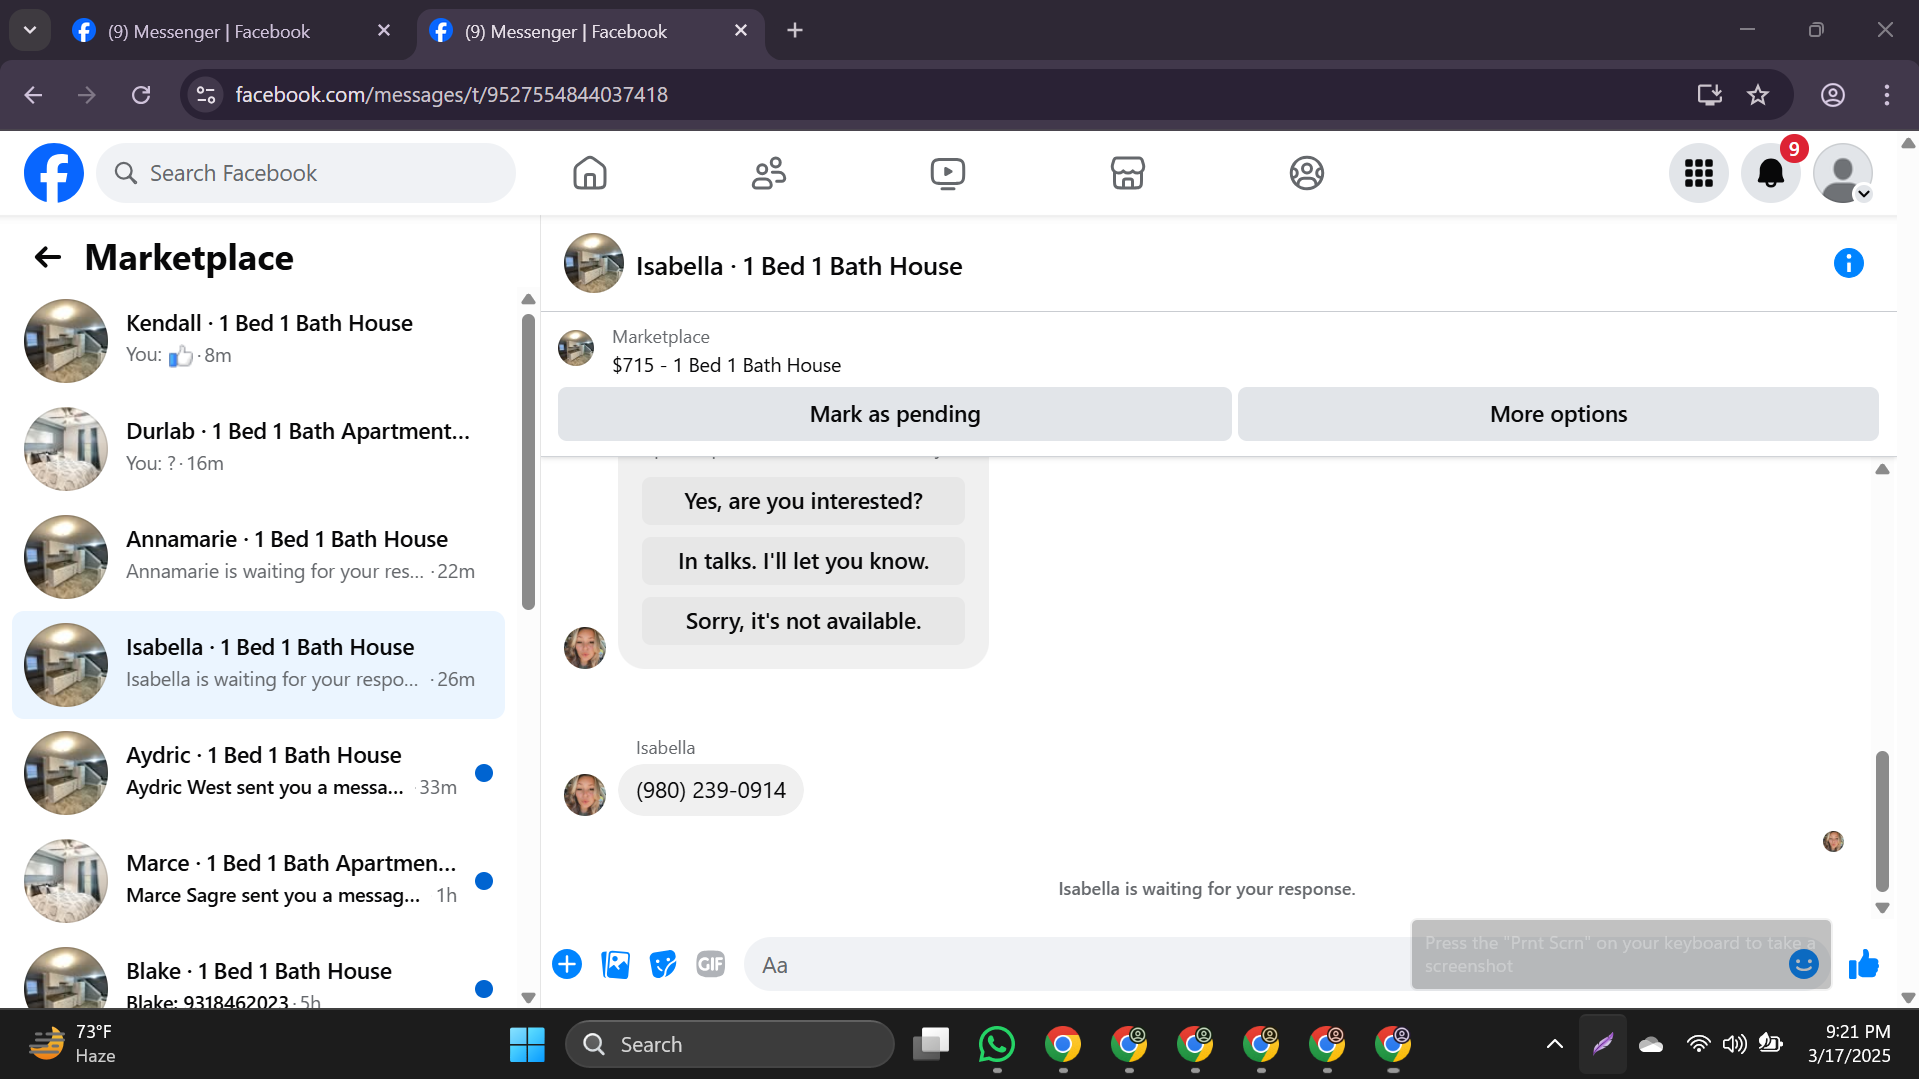Click the $715 listing thumbnail in Marketplace banner
Screen dimensions: 1919x1079
tap(576, 348)
